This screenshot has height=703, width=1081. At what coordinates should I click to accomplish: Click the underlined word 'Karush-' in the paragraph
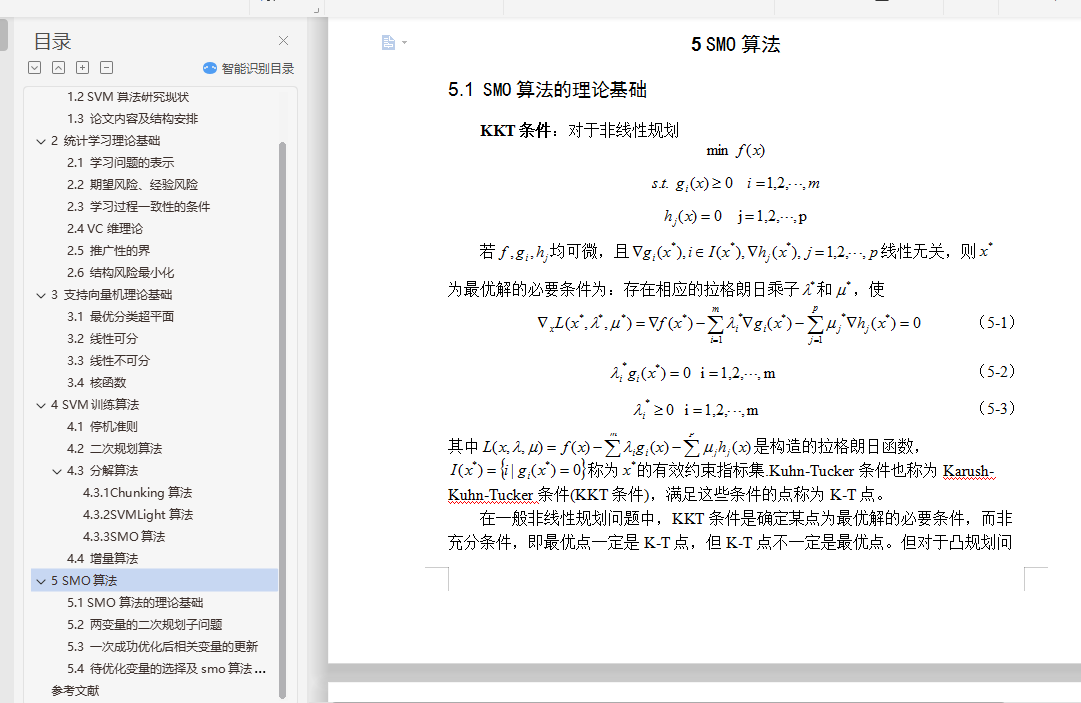click(969, 471)
